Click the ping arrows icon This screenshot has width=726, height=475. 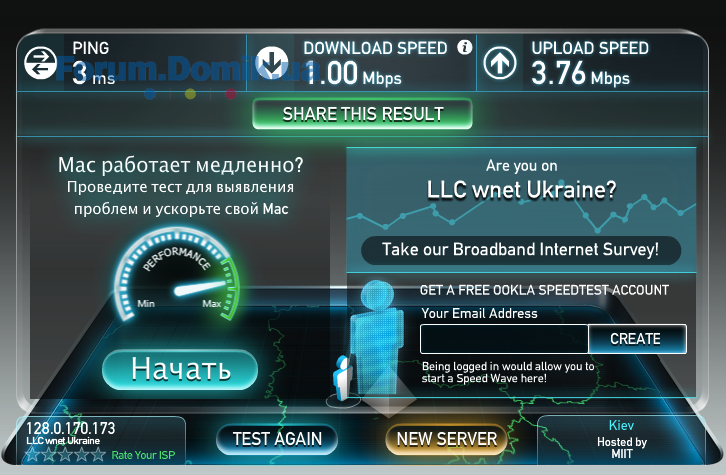(40, 62)
